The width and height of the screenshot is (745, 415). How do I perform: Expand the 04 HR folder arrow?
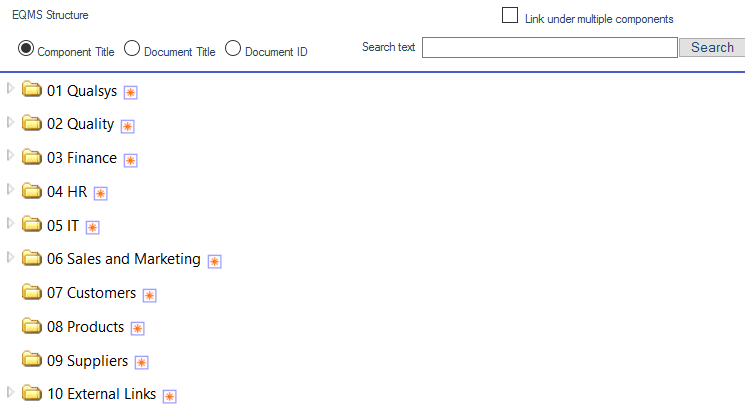click(x=10, y=190)
